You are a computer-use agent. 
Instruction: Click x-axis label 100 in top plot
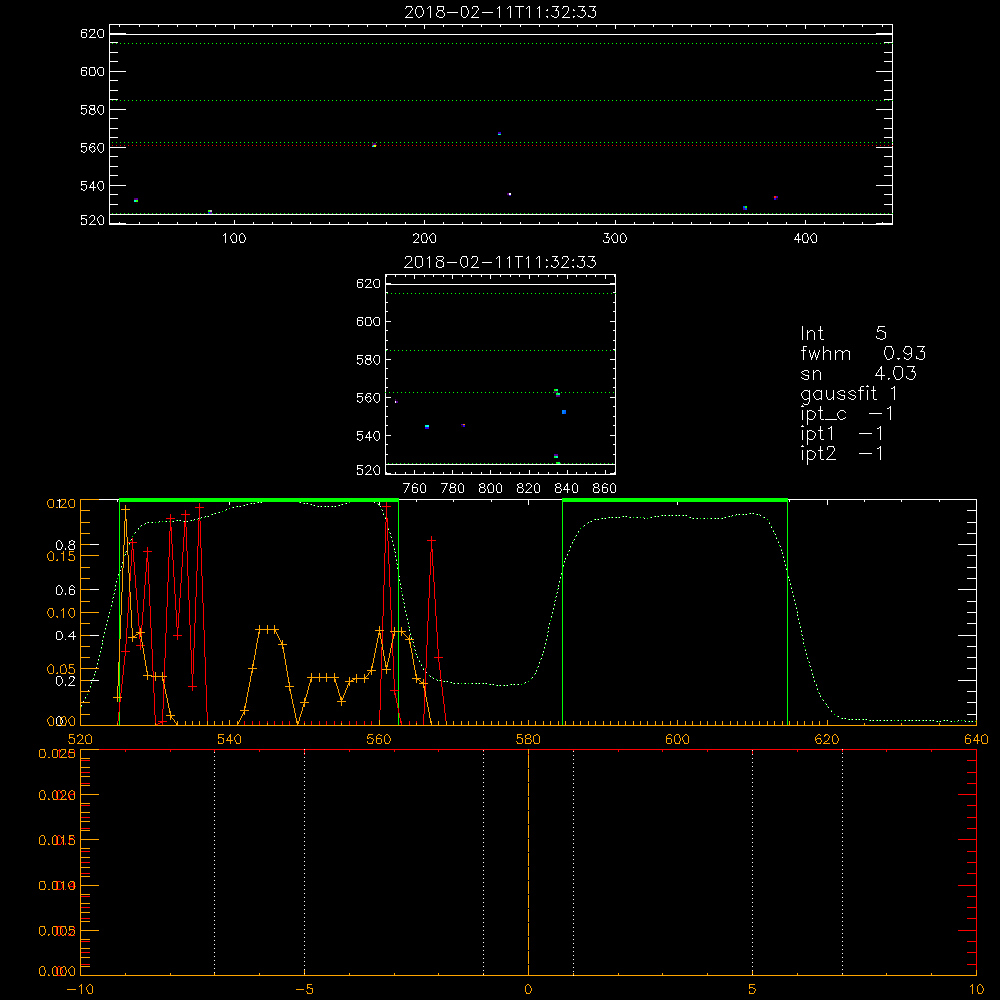(234, 239)
